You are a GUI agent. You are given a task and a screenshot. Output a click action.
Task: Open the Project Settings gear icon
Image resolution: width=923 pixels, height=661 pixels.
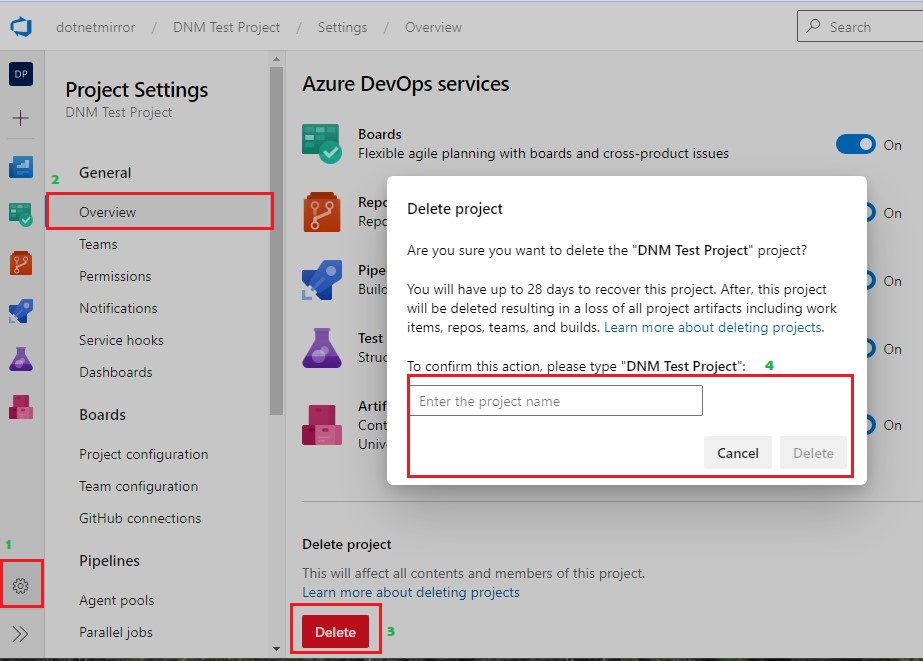coord(21,585)
